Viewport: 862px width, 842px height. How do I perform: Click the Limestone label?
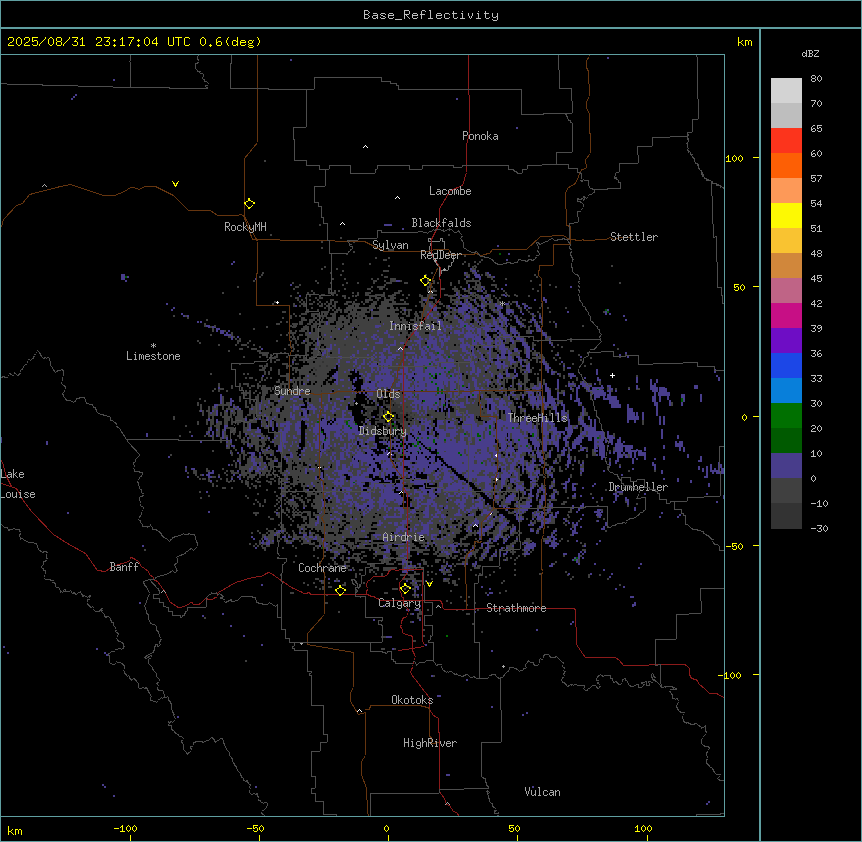click(x=153, y=356)
